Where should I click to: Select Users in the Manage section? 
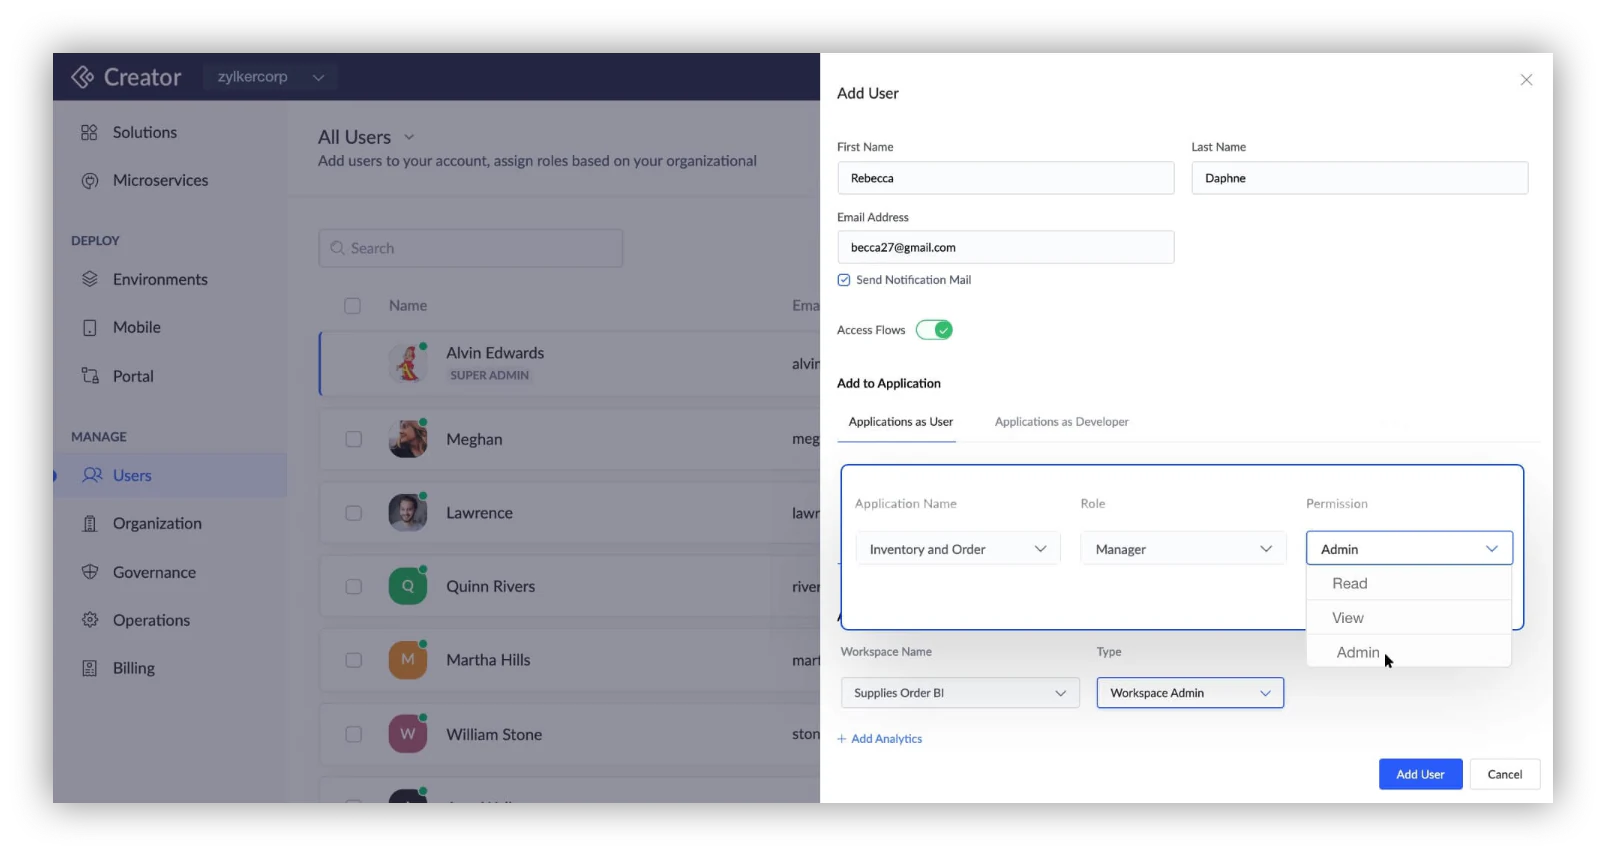(x=132, y=475)
